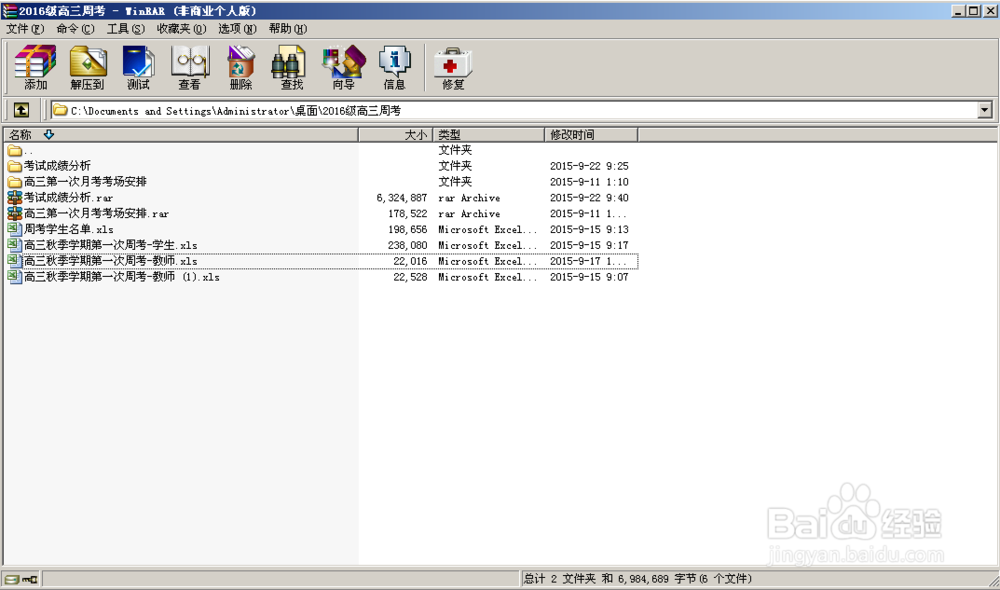1000x590 pixels.
Task: Click size value 6,324,887
Action: (x=402, y=198)
